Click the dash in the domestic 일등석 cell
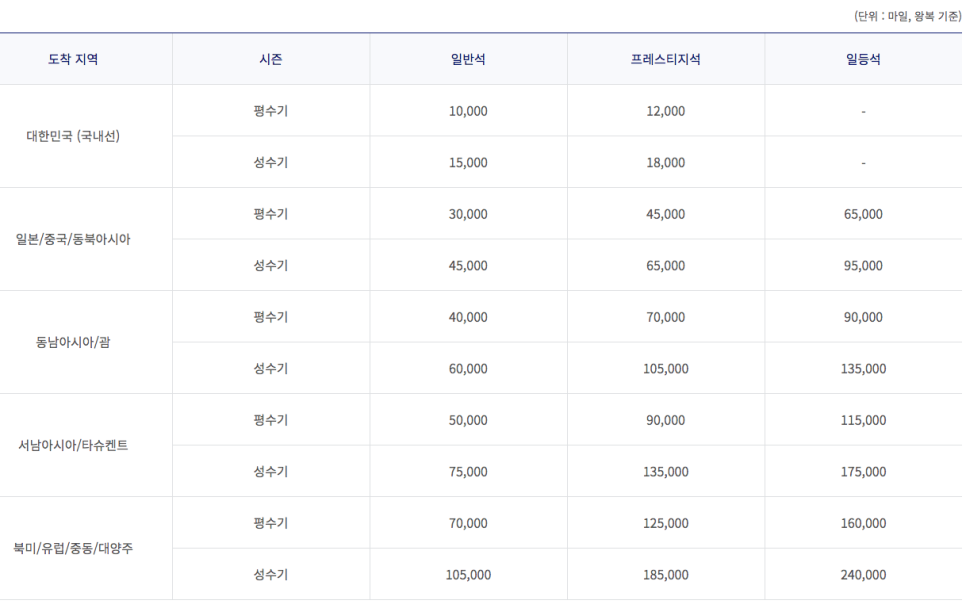Image resolution: width=966 pixels, height=608 pixels. tap(864, 110)
